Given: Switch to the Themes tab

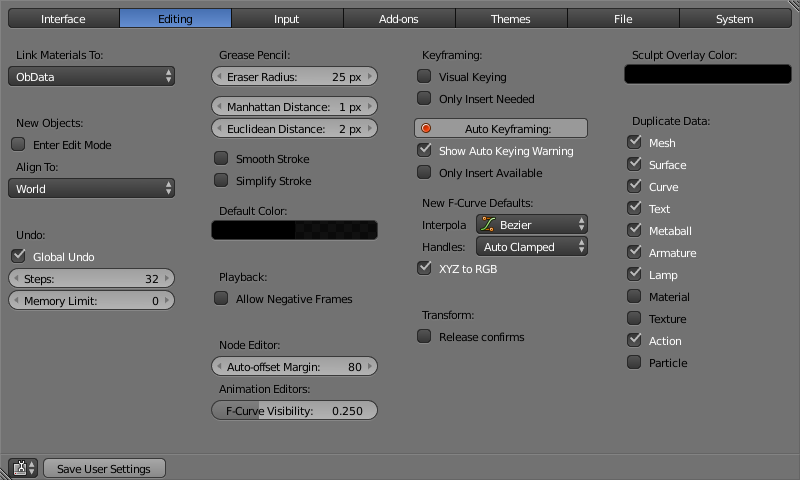Looking at the screenshot, I should (511, 19).
